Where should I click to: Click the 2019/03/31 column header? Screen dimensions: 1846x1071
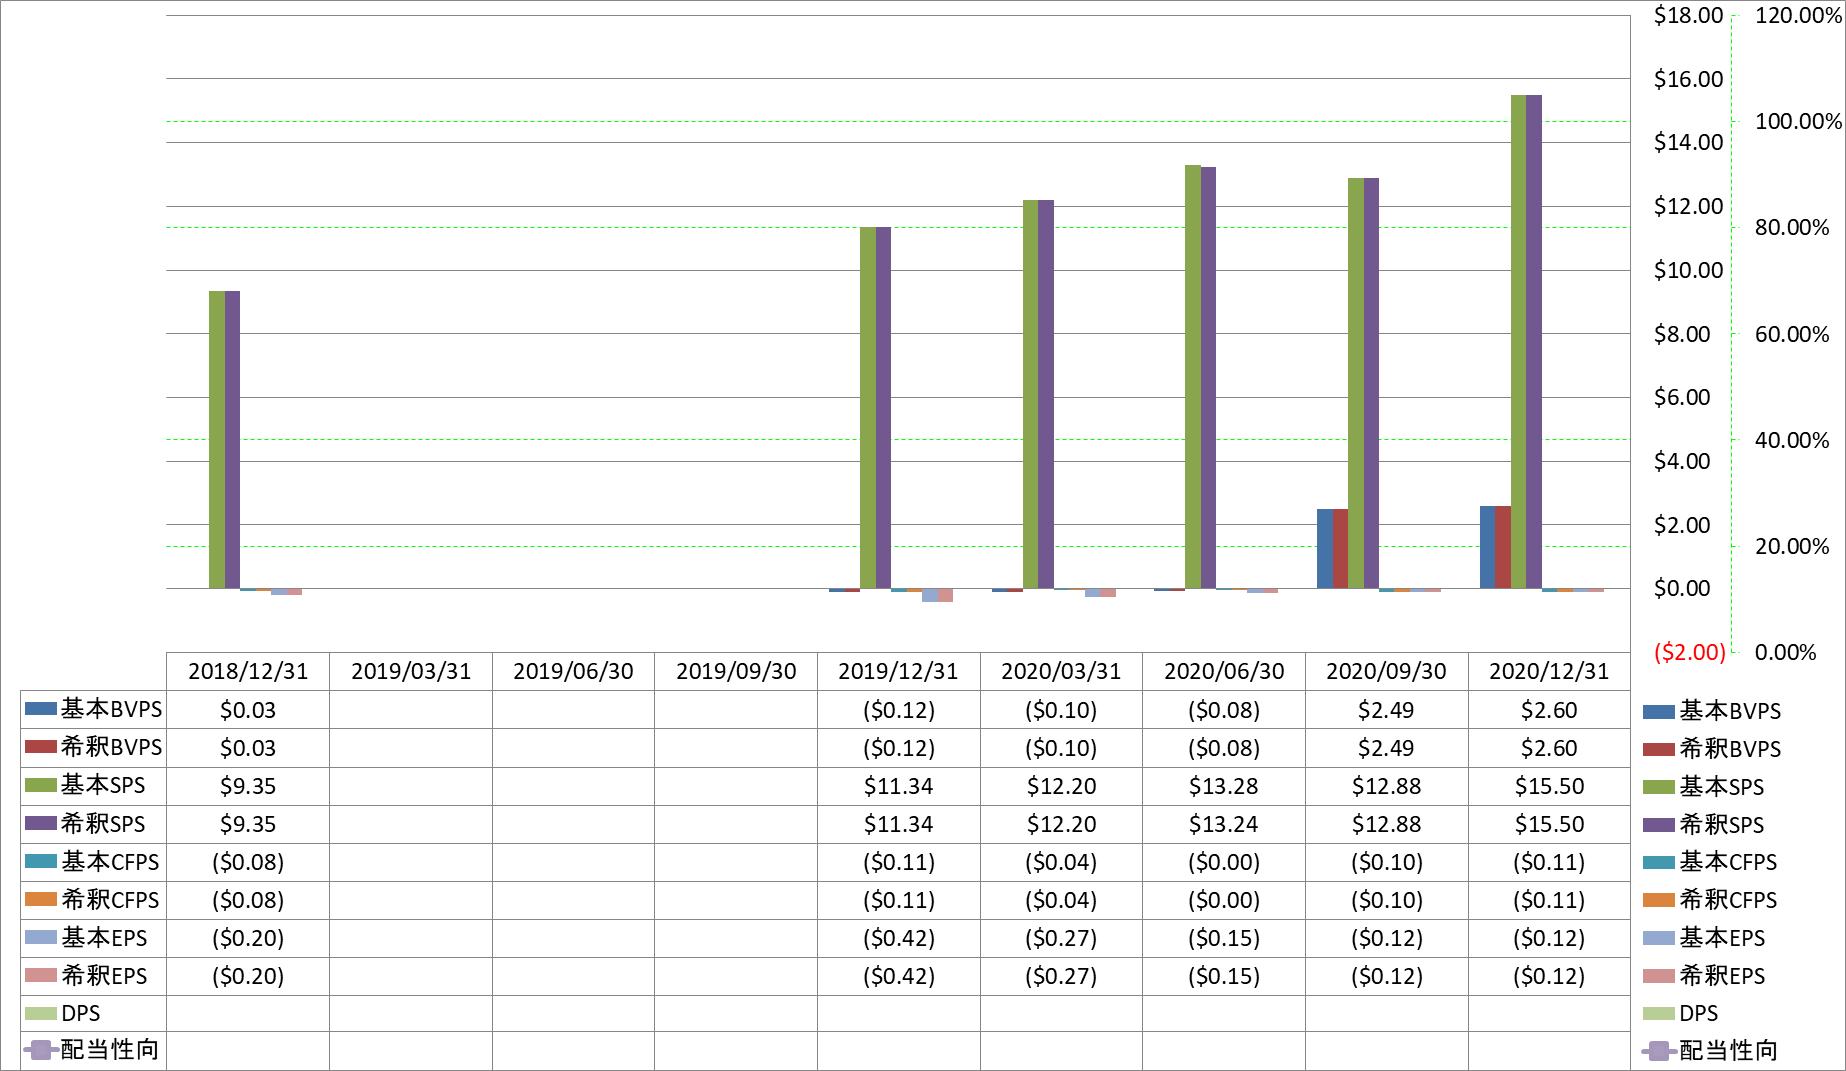411,671
